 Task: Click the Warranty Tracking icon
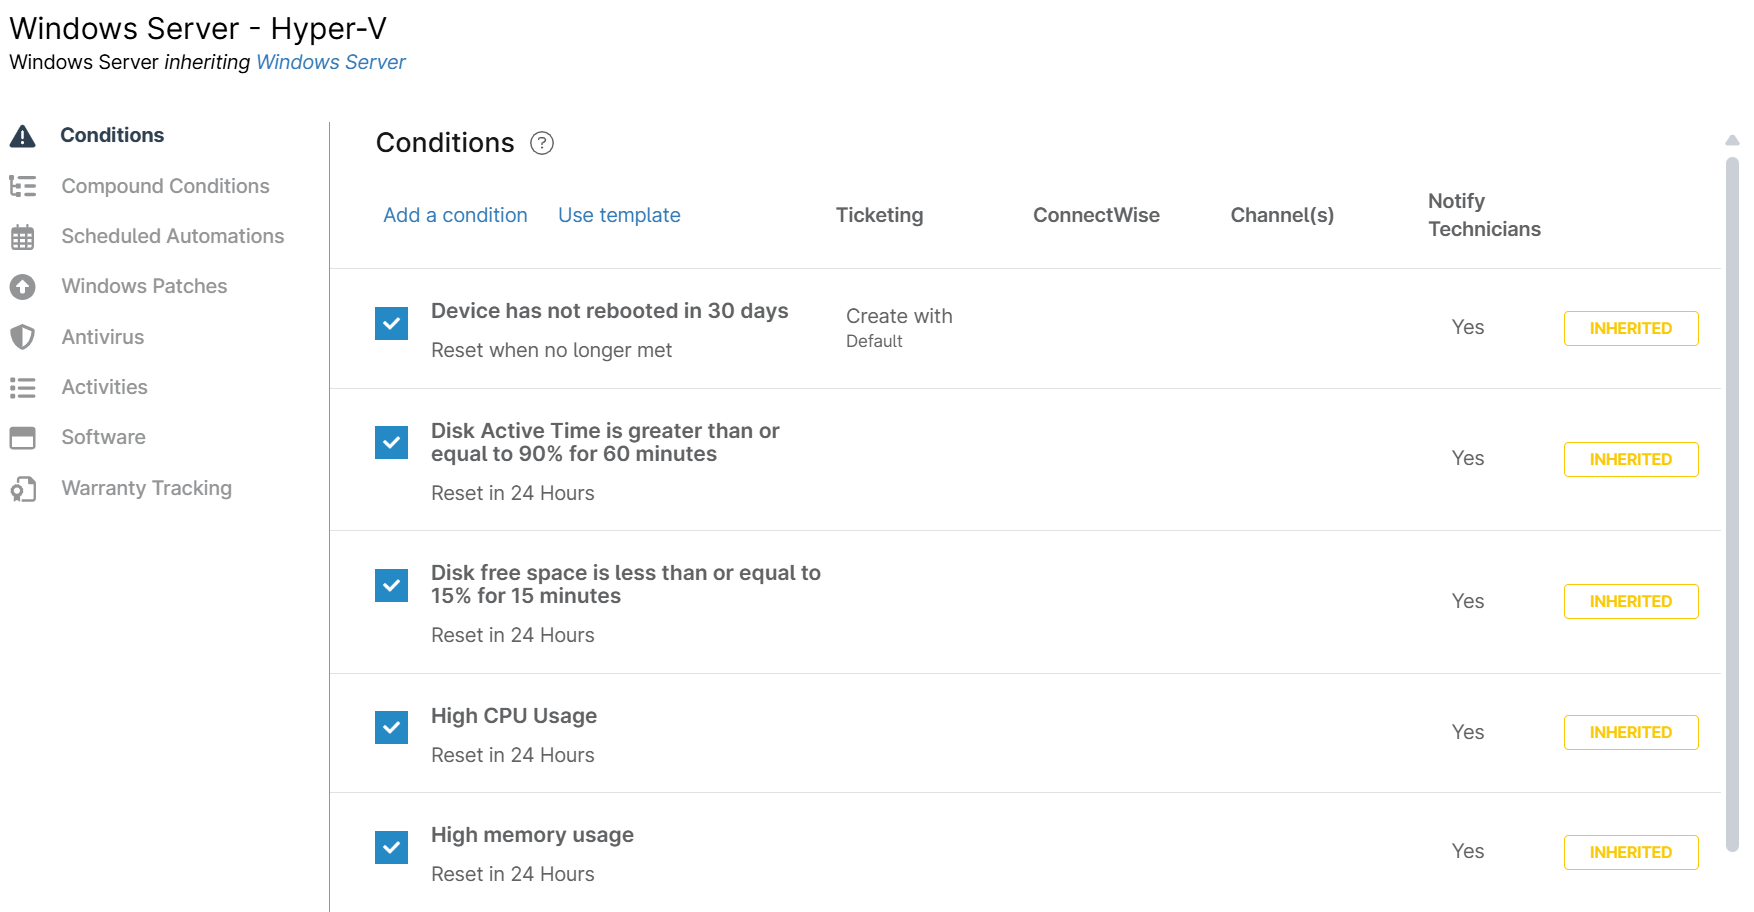(22, 489)
